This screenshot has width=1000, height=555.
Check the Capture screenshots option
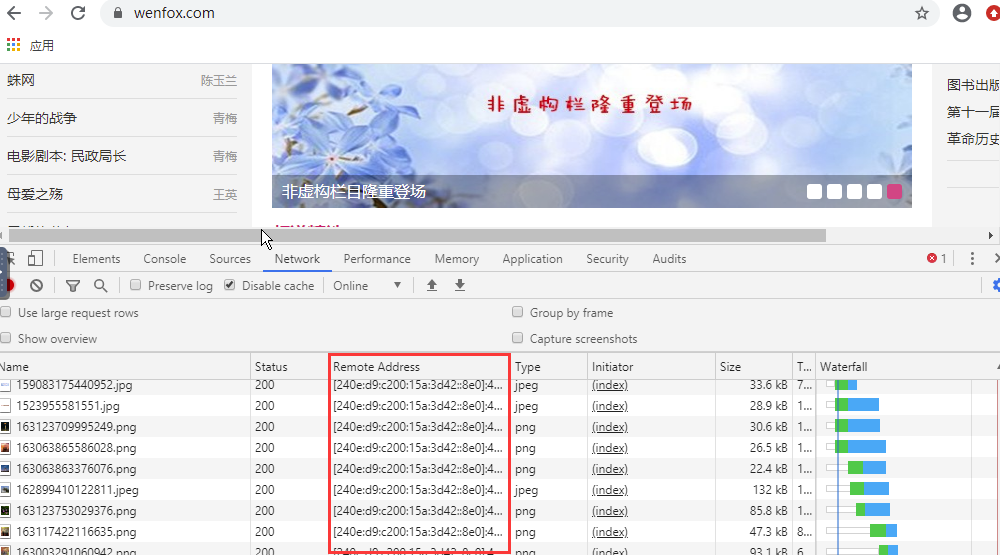tap(518, 339)
